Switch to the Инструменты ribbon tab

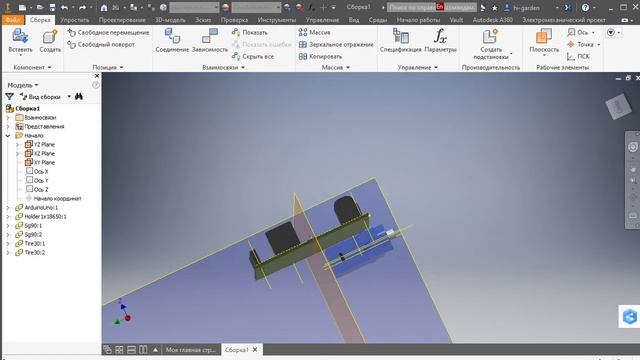click(277, 20)
